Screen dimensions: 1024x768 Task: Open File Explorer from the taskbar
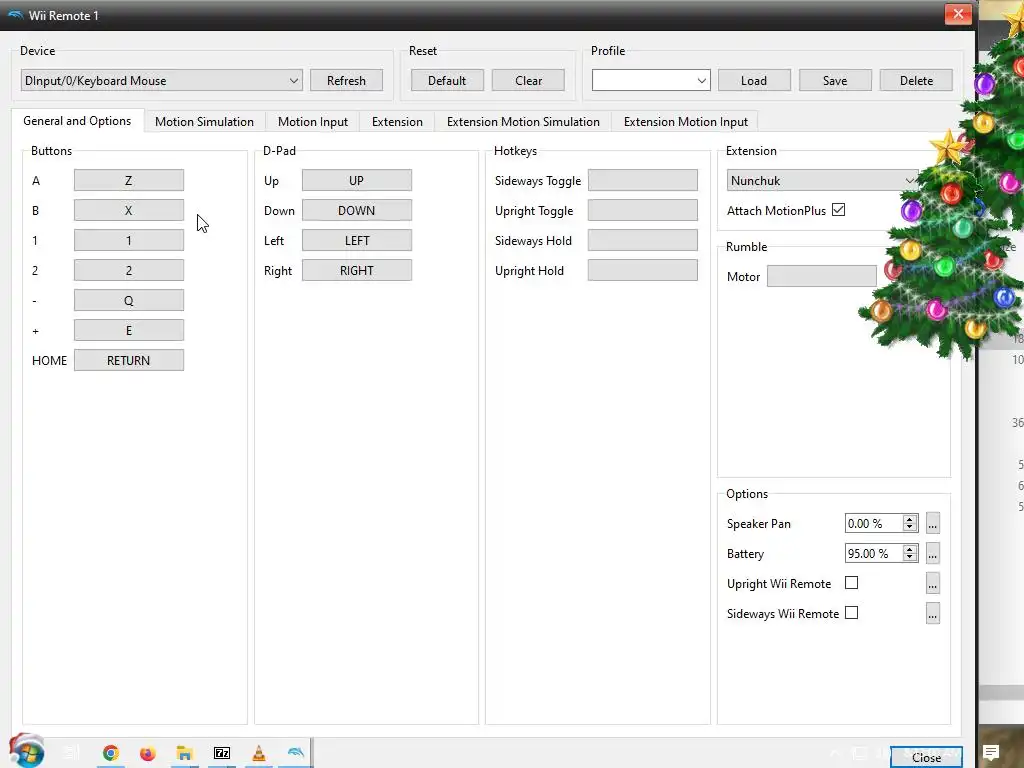[x=184, y=754]
